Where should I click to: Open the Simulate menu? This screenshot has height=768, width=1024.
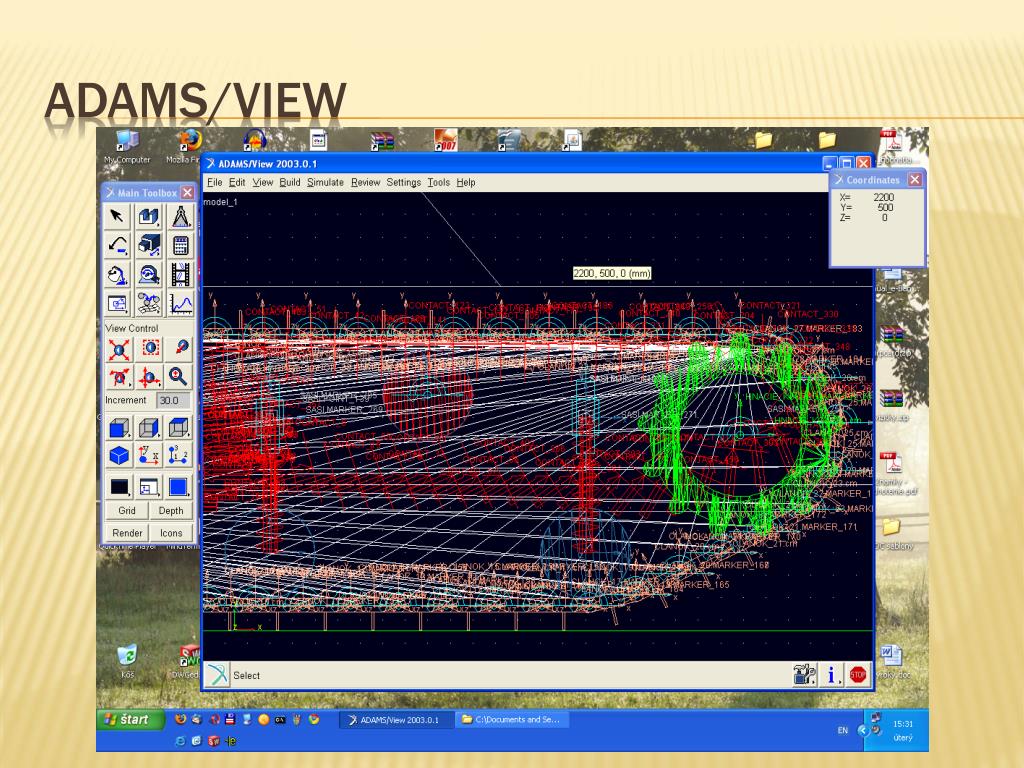(x=325, y=182)
